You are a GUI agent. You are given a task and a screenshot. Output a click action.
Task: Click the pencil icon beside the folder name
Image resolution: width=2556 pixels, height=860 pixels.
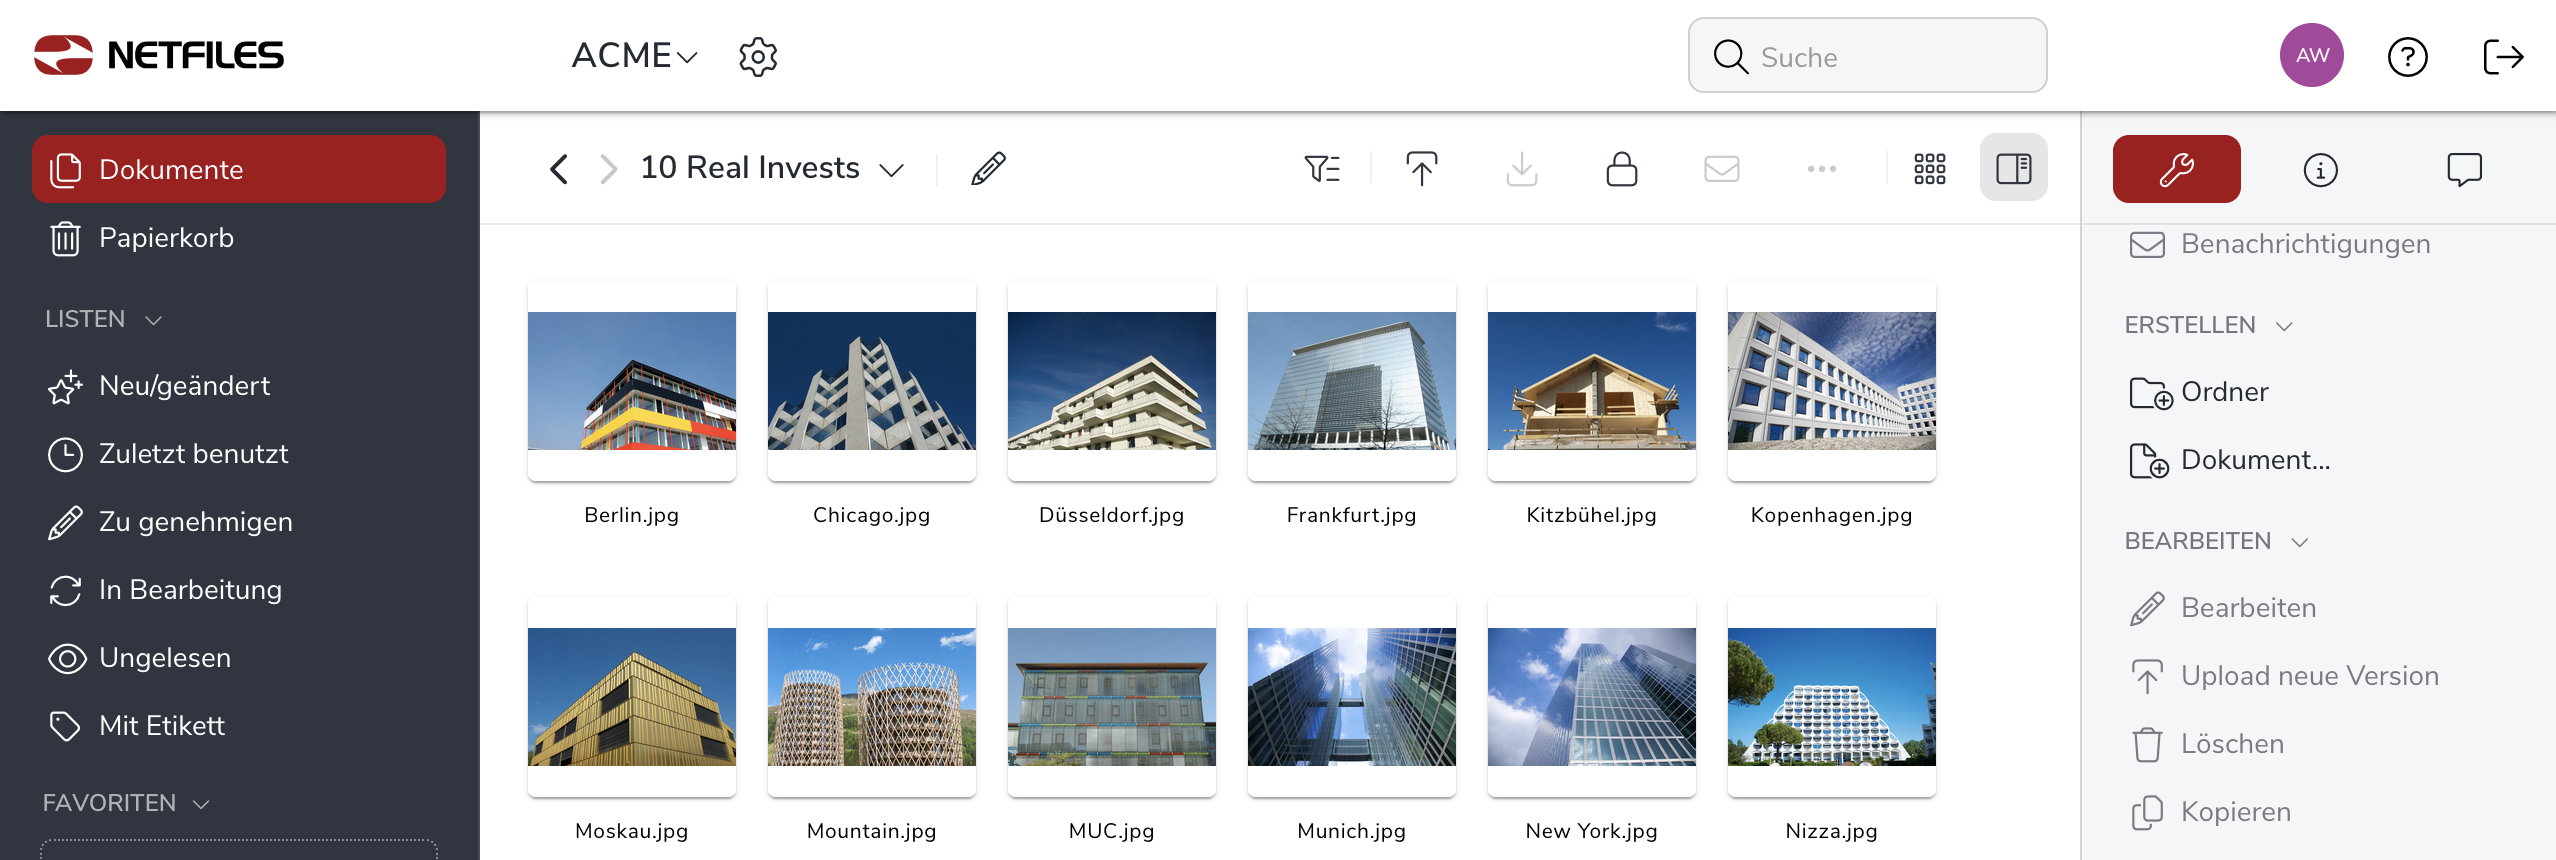point(988,168)
